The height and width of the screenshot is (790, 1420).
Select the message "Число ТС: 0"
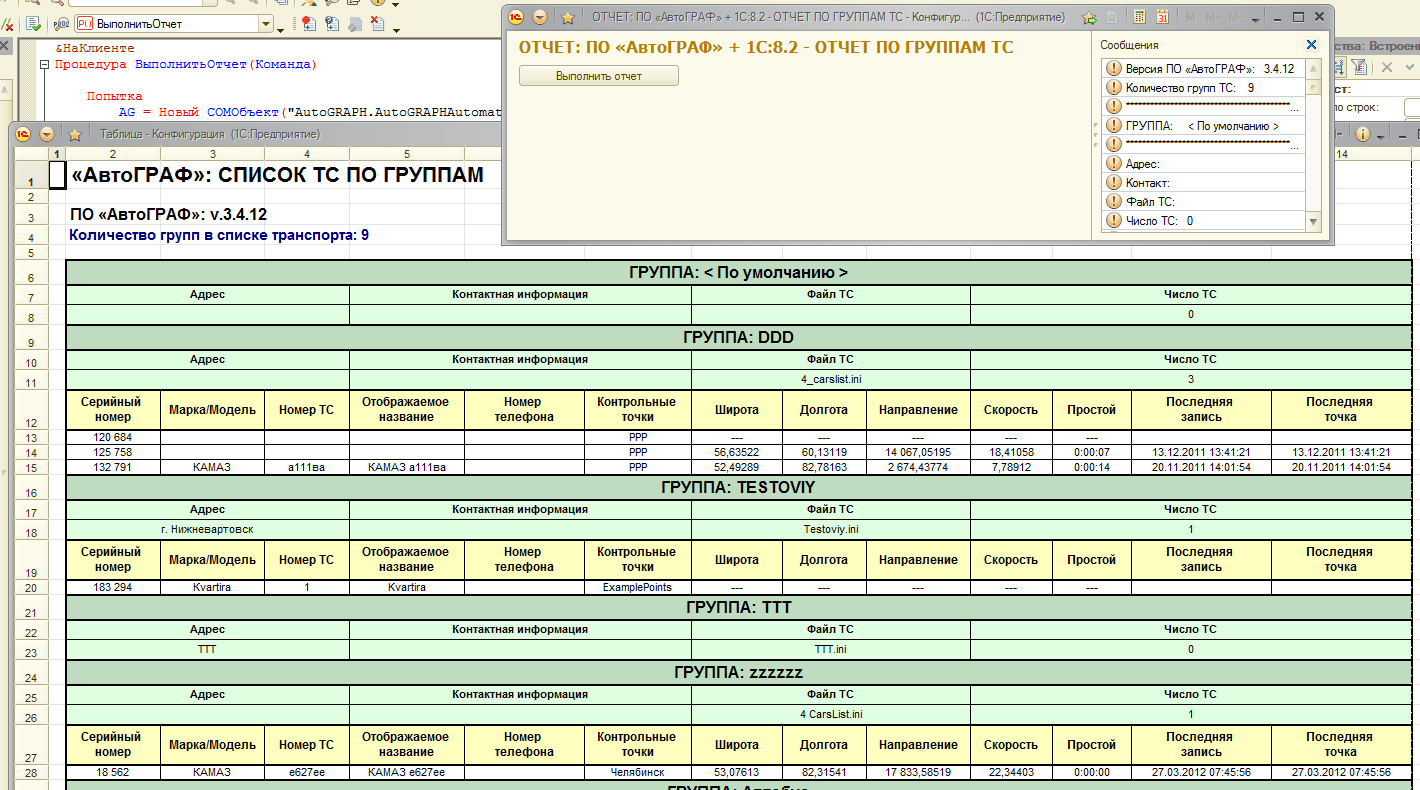(x=1204, y=221)
